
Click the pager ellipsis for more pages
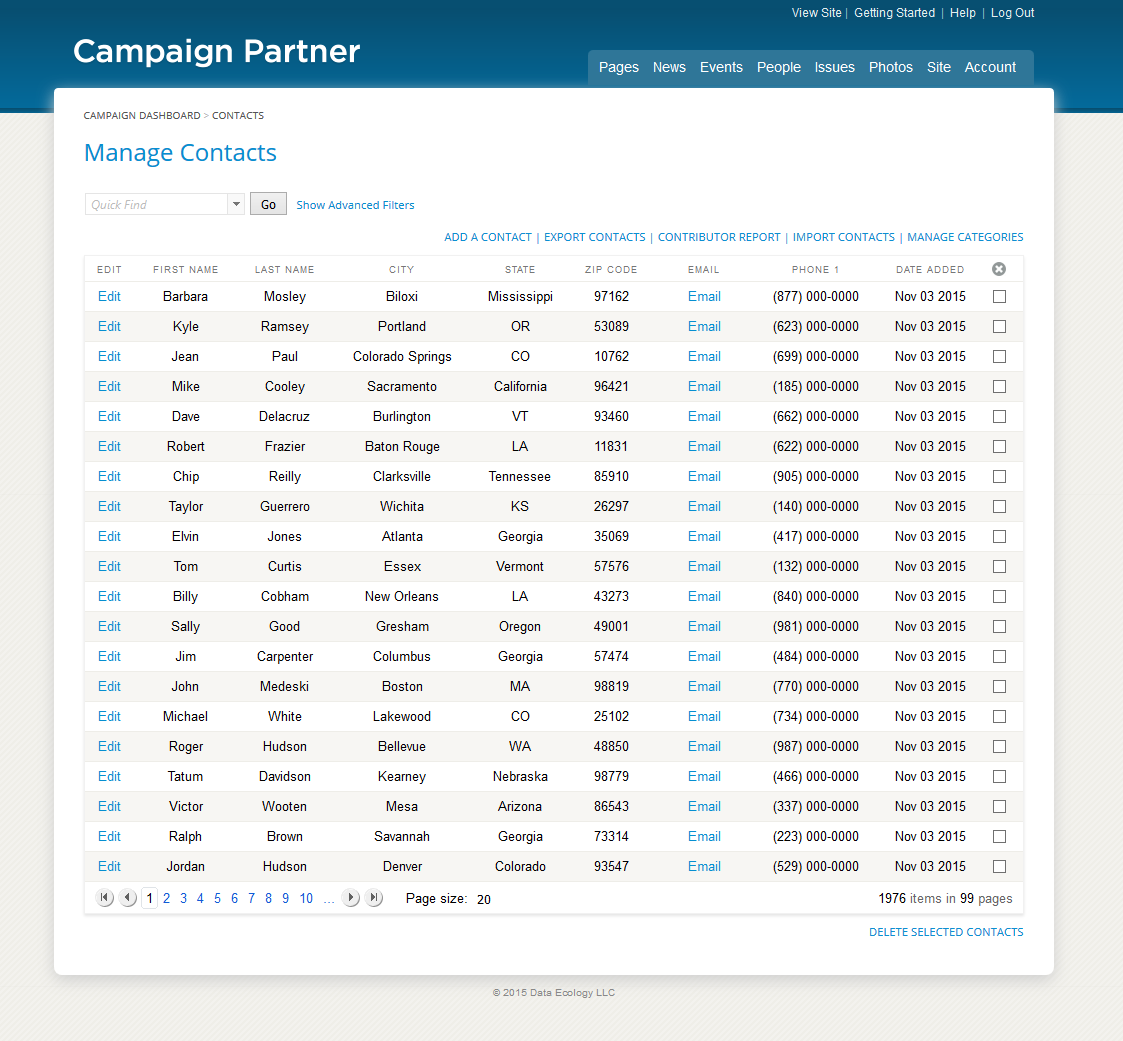pos(329,900)
